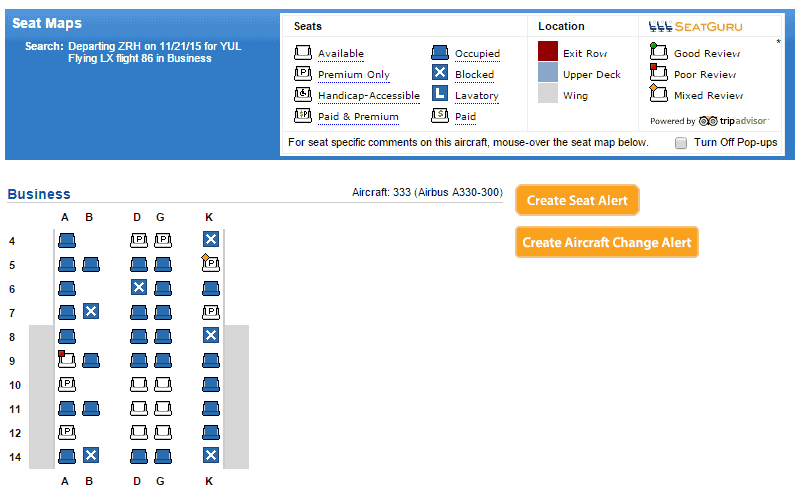The height and width of the screenshot is (497, 795).
Task: Choose premium seat 7K
Action: (x=210, y=312)
